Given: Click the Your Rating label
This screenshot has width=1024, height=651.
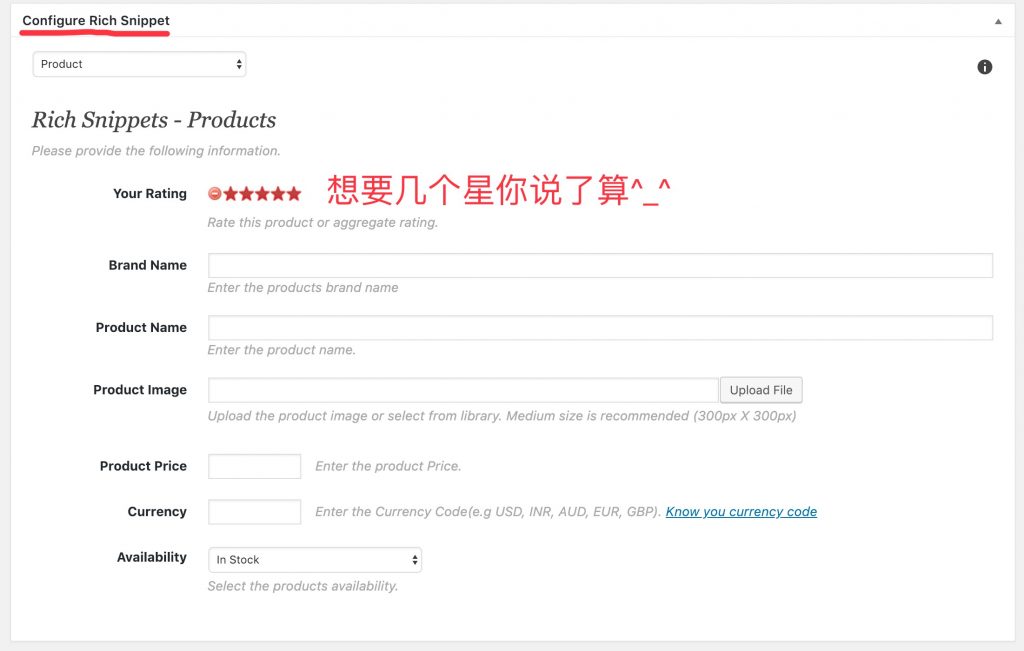Looking at the screenshot, I should [x=150, y=193].
